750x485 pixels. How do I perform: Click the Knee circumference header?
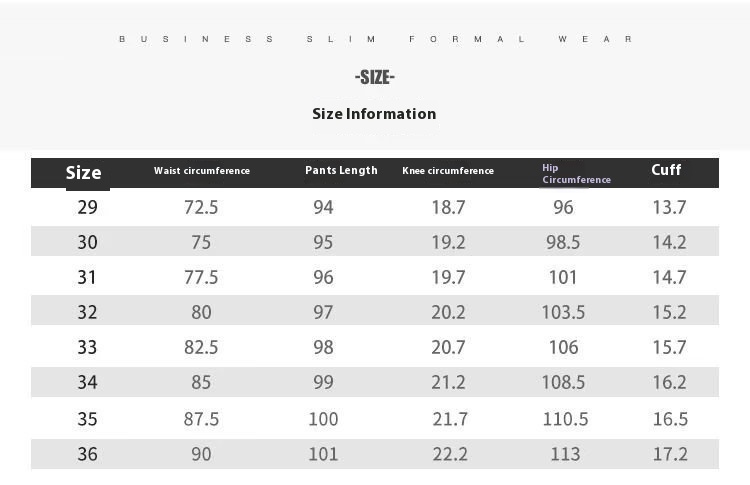pyautogui.click(x=448, y=171)
